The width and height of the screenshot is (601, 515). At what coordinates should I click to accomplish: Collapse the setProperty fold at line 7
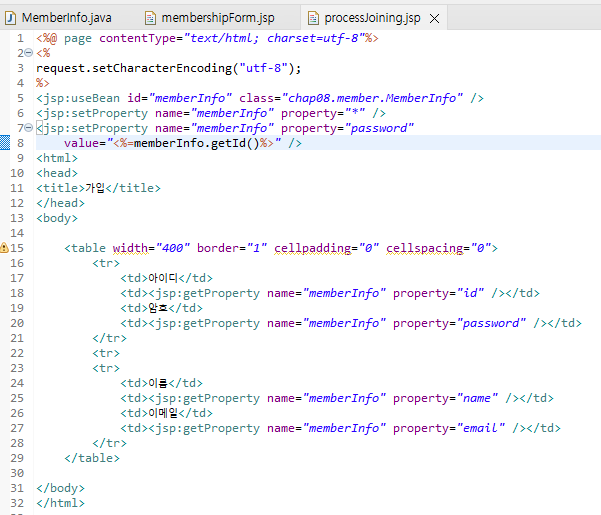coord(29,128)
